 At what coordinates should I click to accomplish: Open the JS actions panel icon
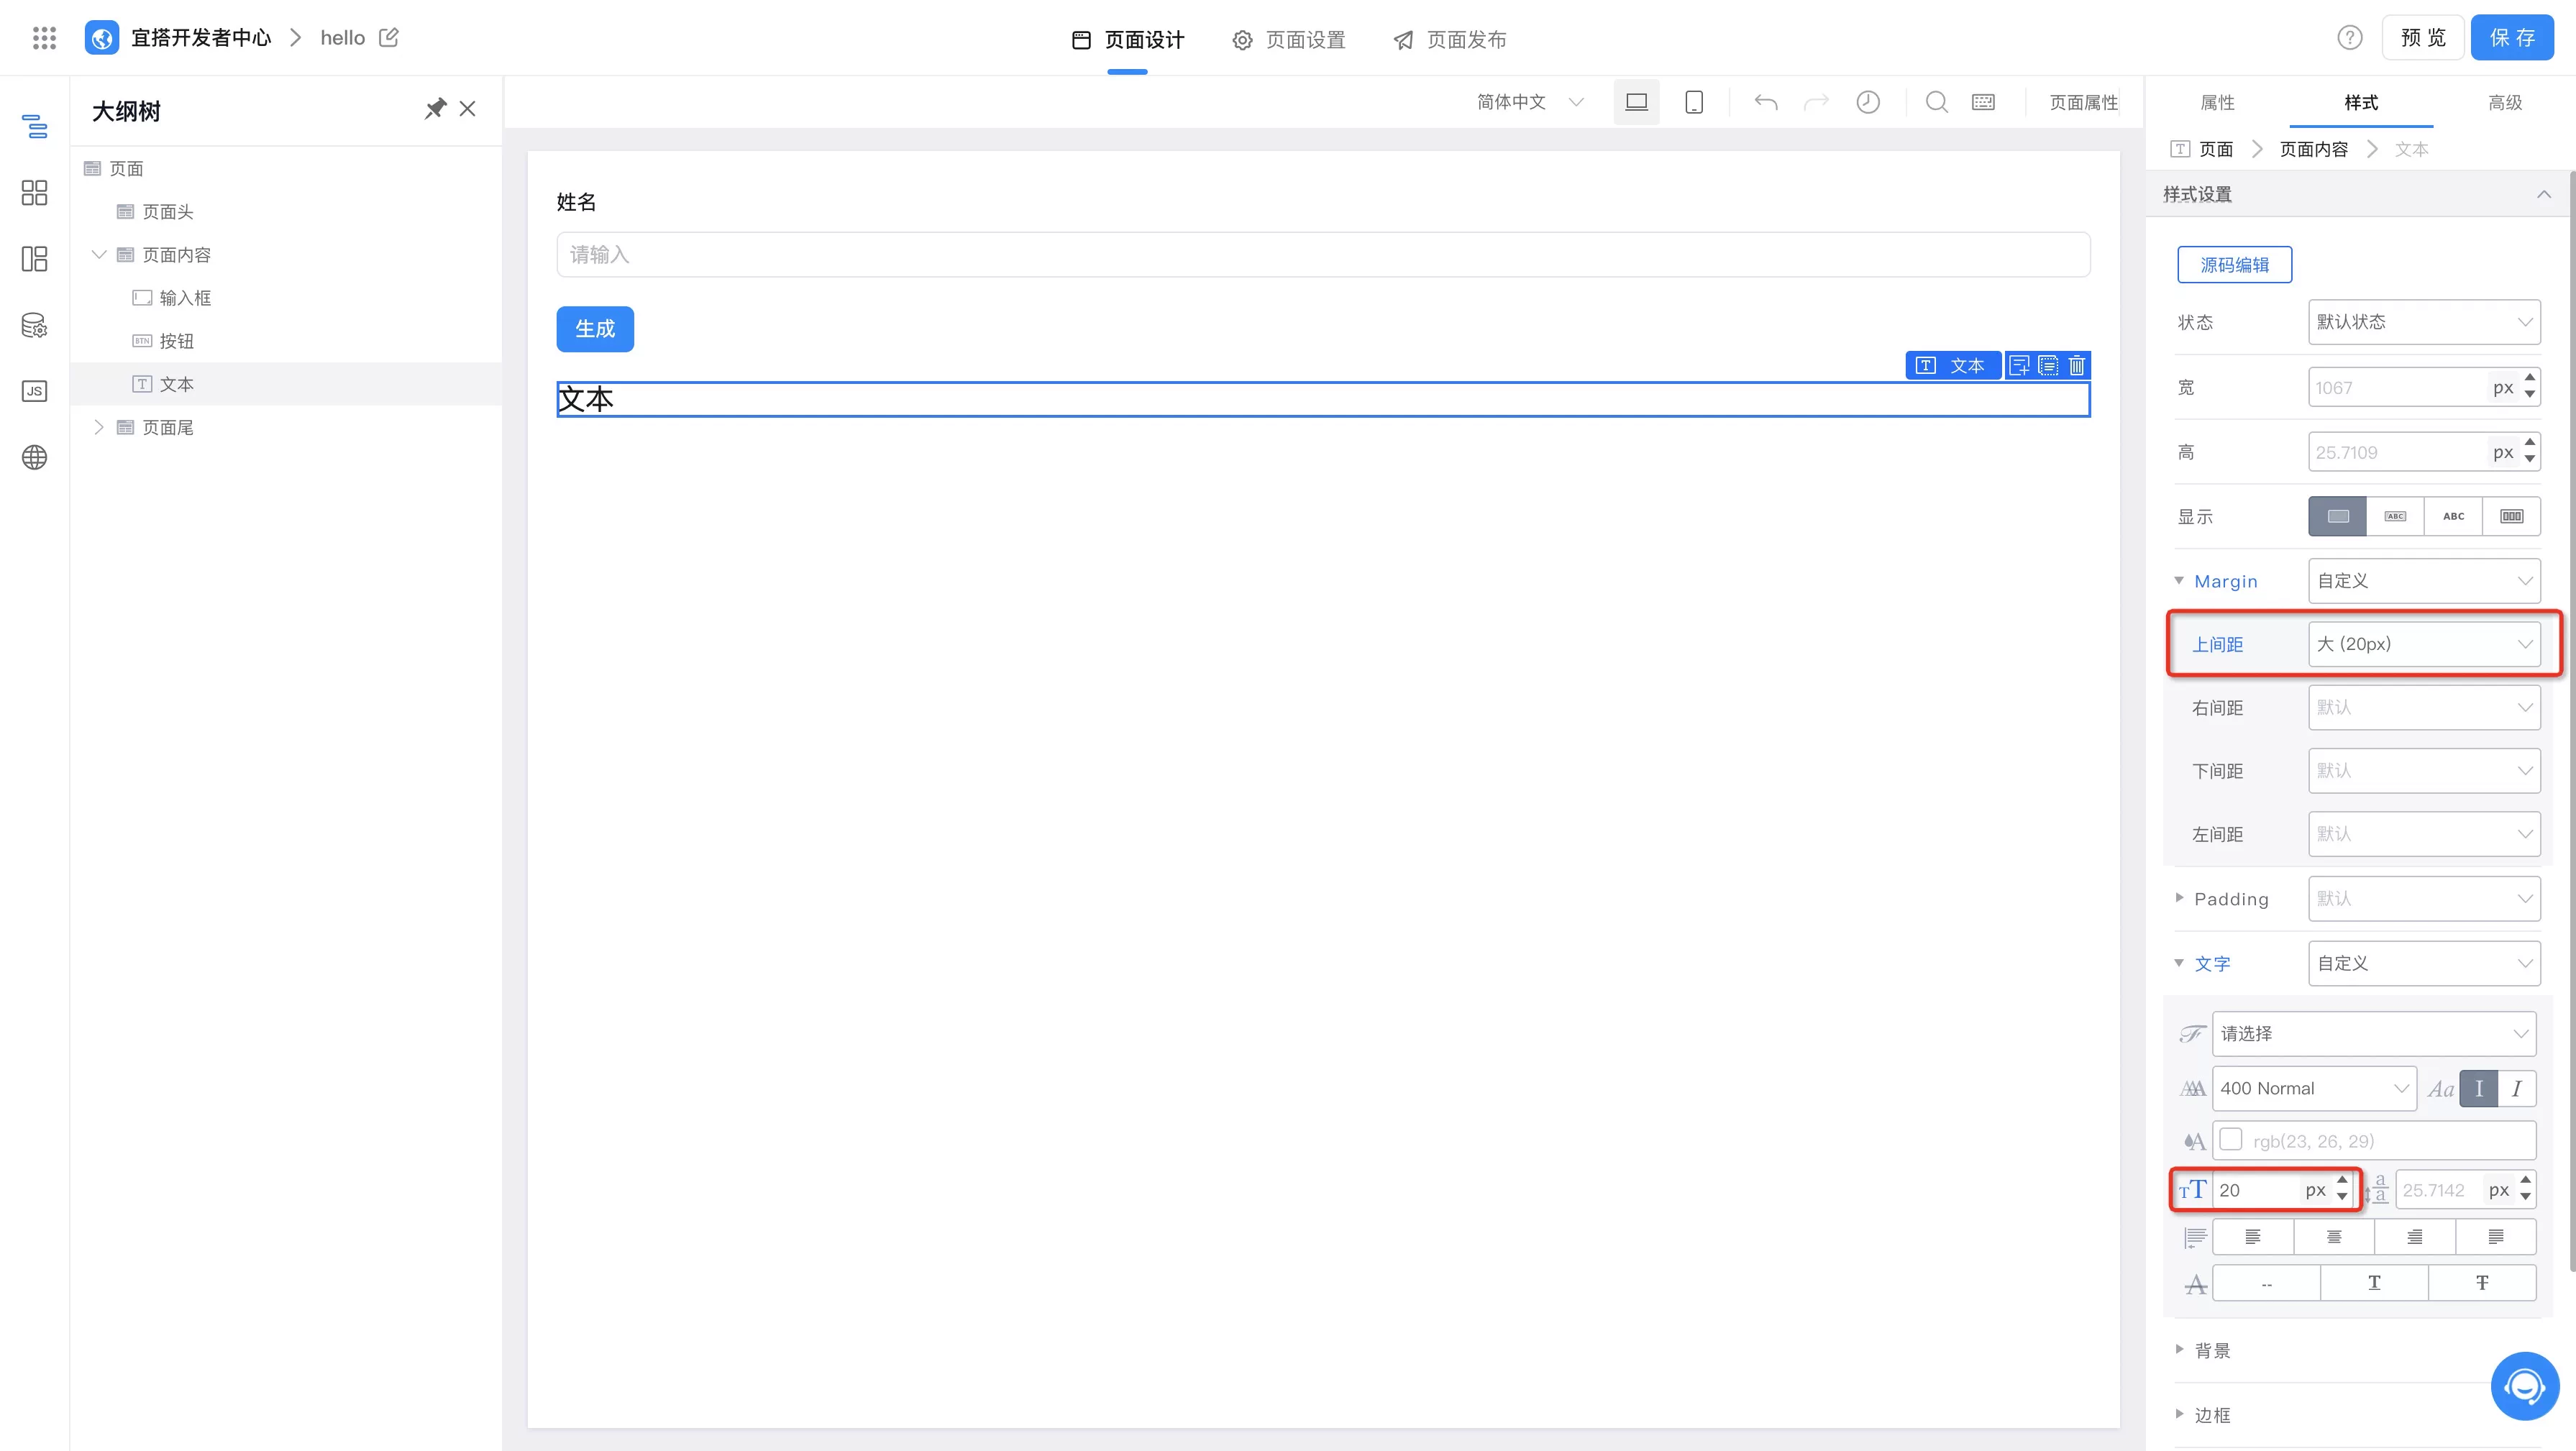pyautogui.click(x=34, y=391)
